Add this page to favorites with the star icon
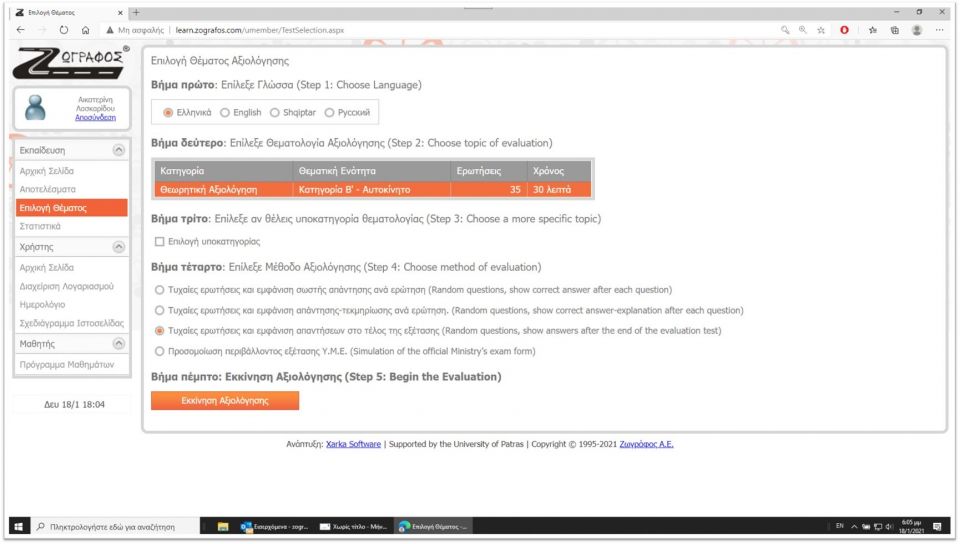 [x=820, y=30]
